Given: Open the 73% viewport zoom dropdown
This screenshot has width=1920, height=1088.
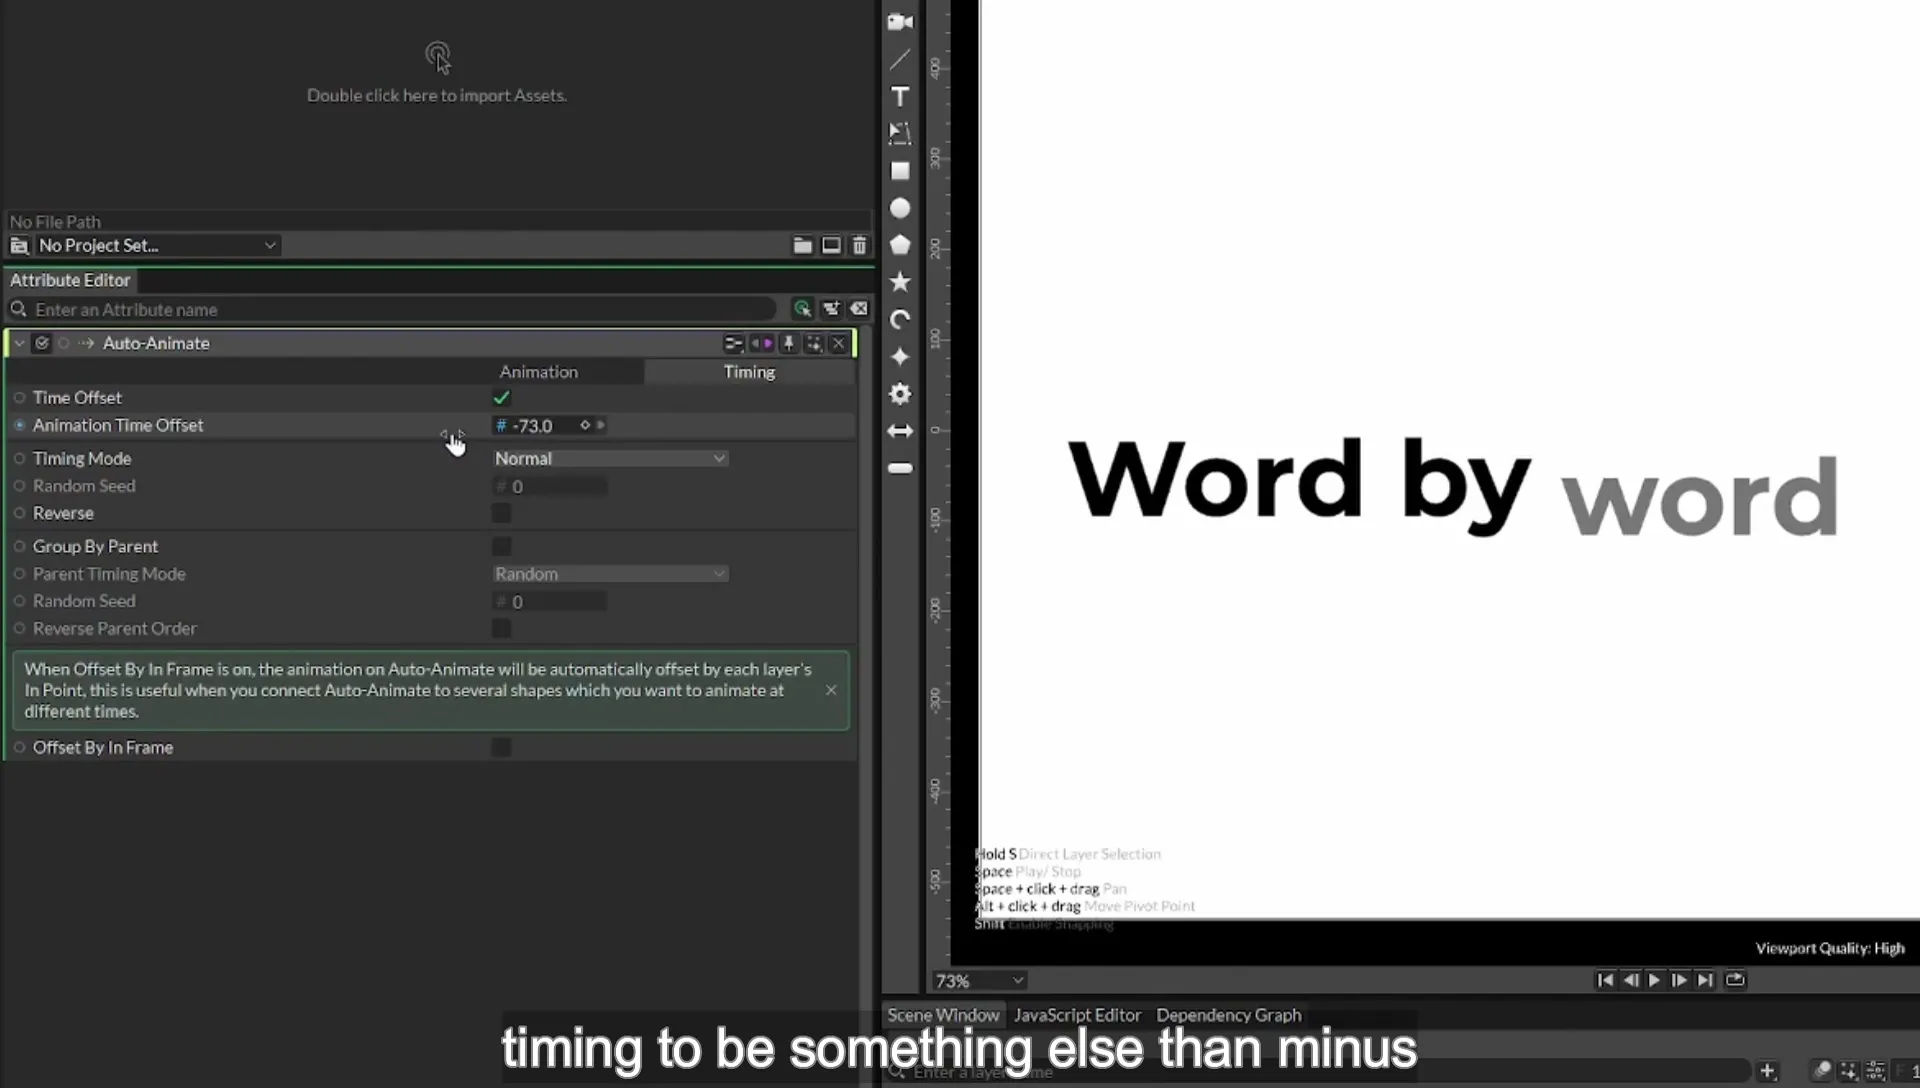Looking at the screenshot, I should pos(979,981).
